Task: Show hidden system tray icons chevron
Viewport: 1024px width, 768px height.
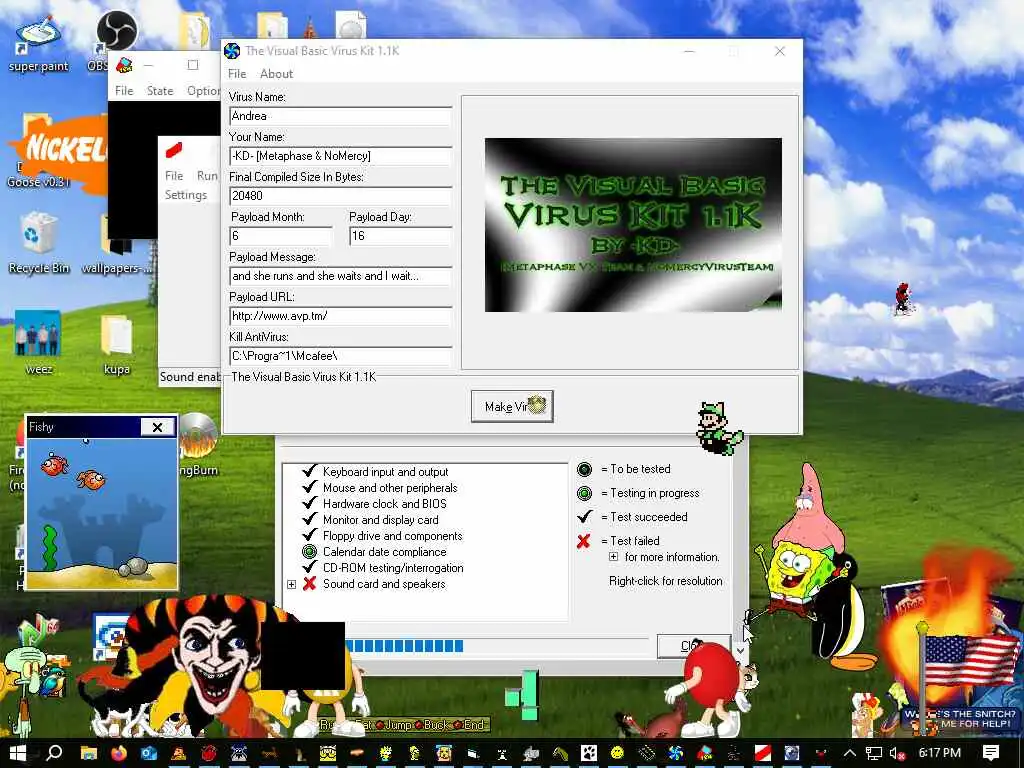Action: 849,753
